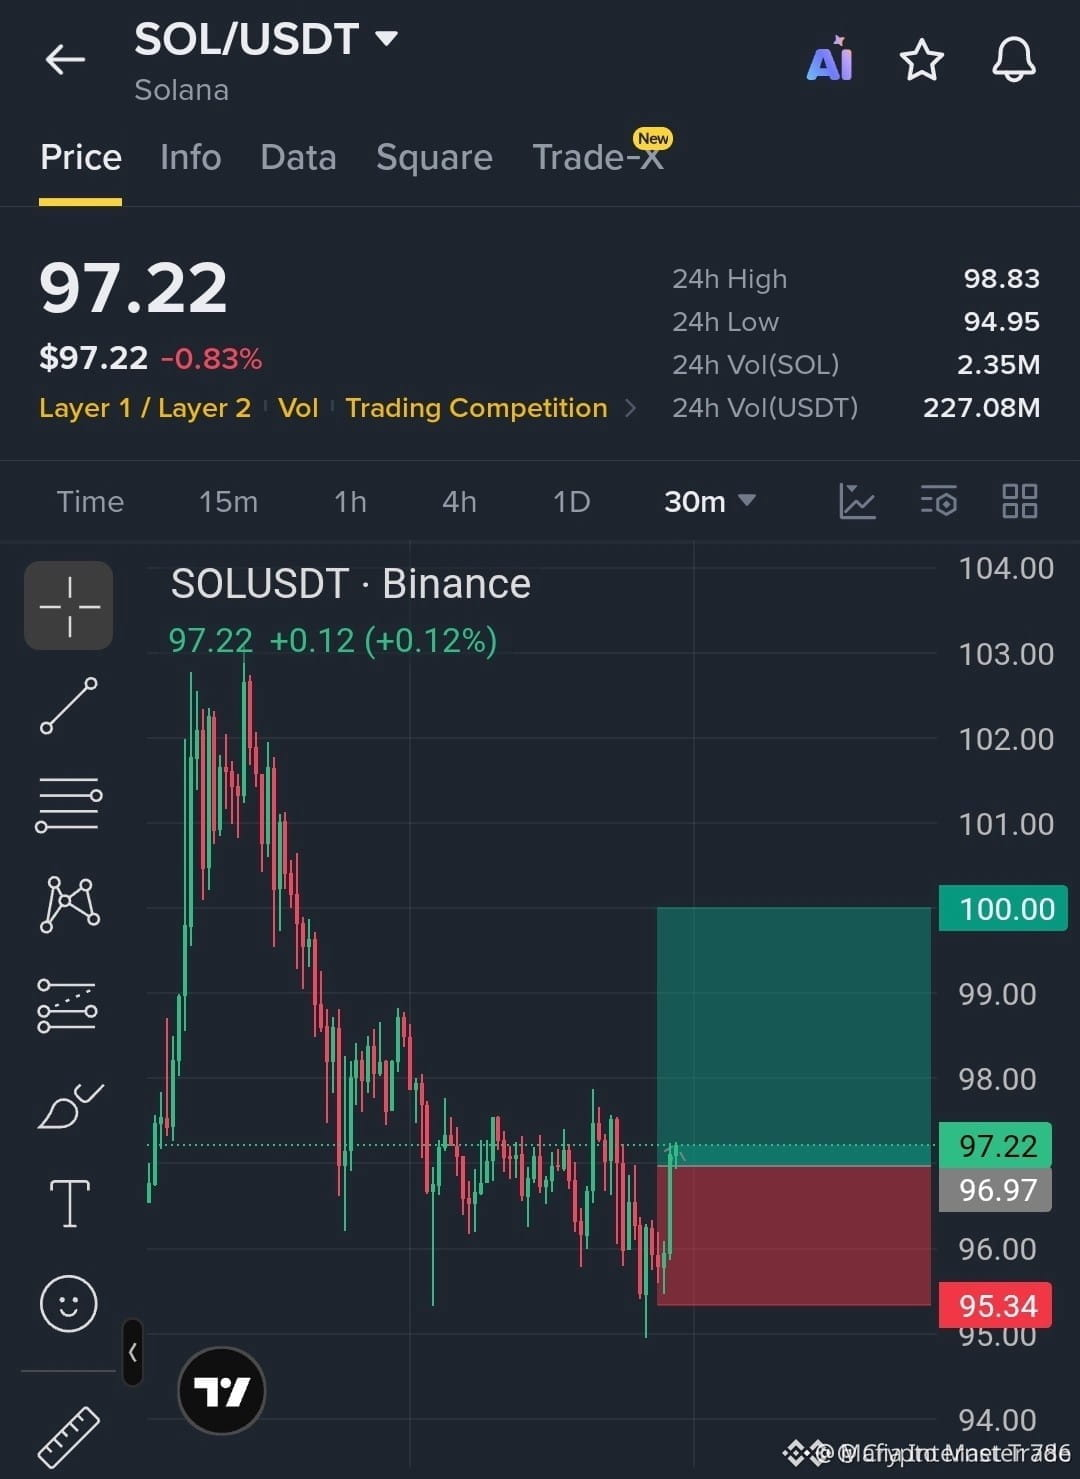Select the Text tool

click(69, 1203)
